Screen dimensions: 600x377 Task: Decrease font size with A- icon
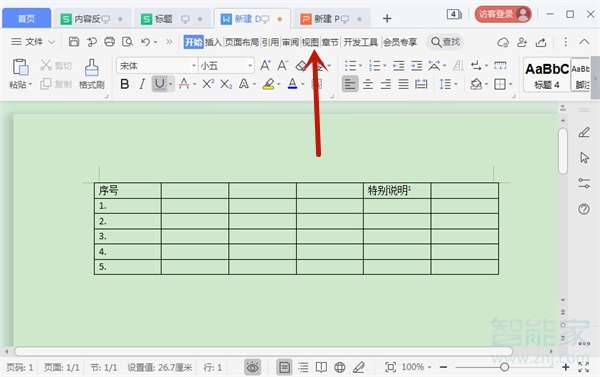click(283, 65)
